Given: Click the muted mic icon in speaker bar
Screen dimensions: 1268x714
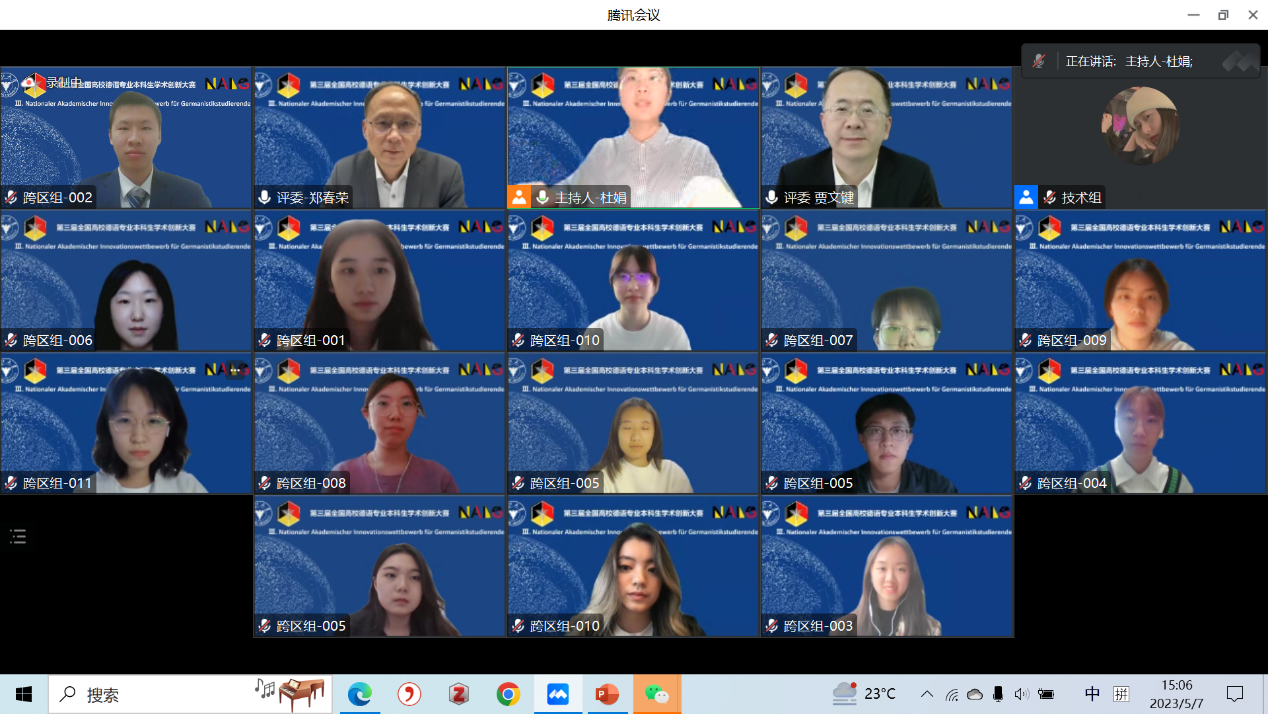Looking at the screenshot, I should pyautogui.click(x=1040, y=61).
